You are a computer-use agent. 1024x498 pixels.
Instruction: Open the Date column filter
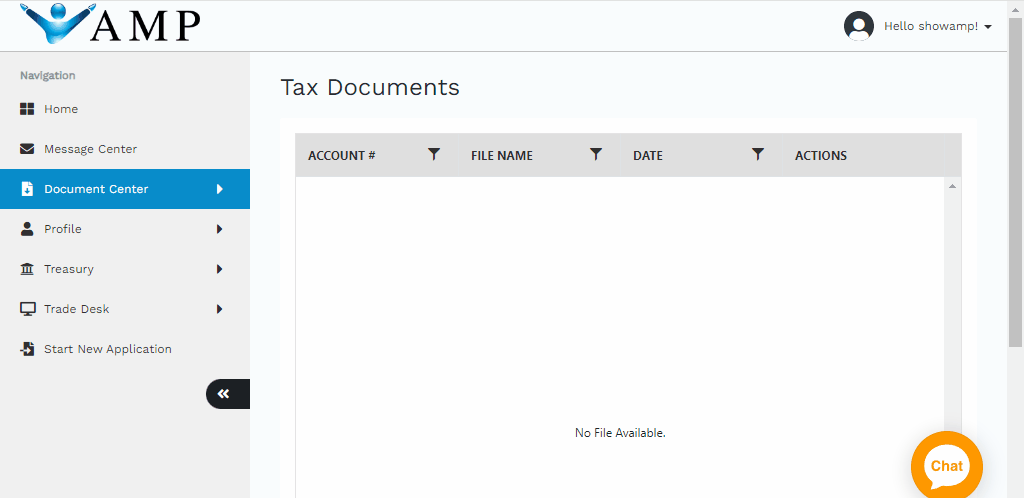[758, 154]
